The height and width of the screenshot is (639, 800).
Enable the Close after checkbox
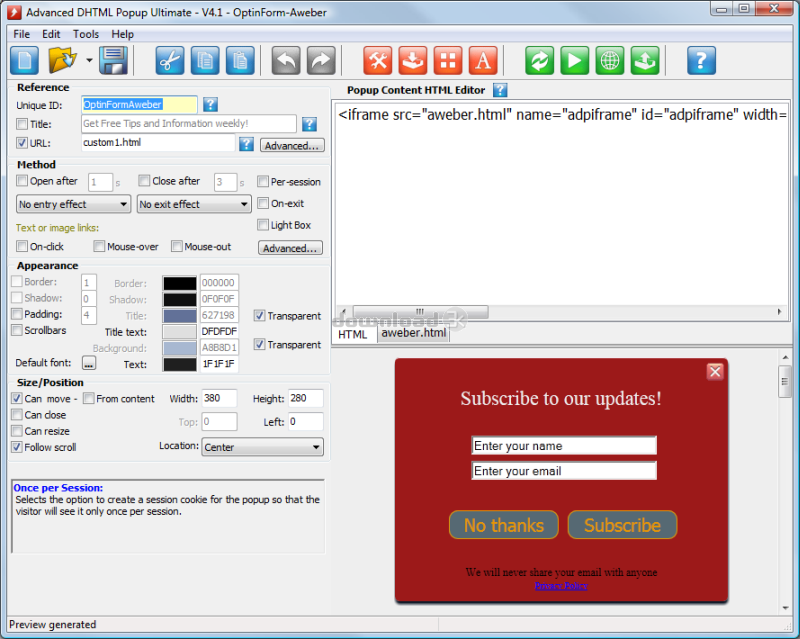coord(144,181)
